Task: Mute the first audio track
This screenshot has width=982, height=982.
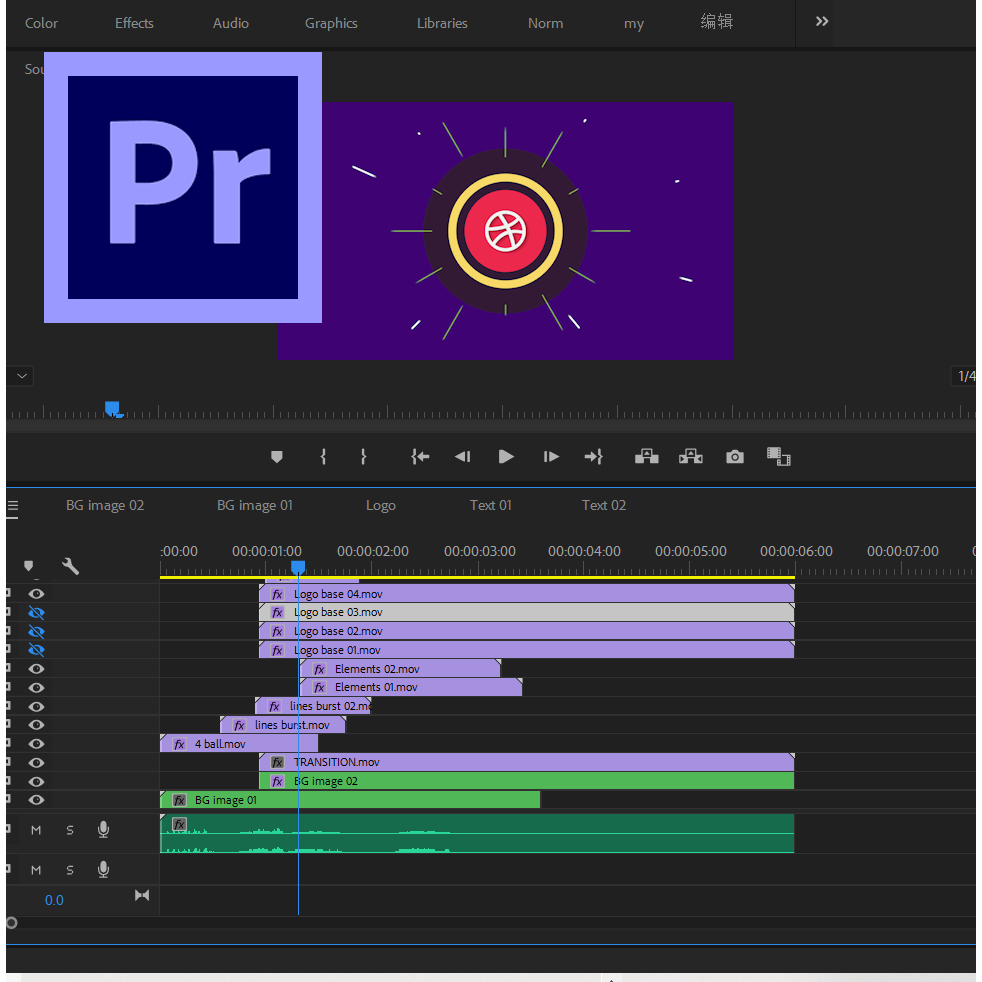Action: point(36,830)
